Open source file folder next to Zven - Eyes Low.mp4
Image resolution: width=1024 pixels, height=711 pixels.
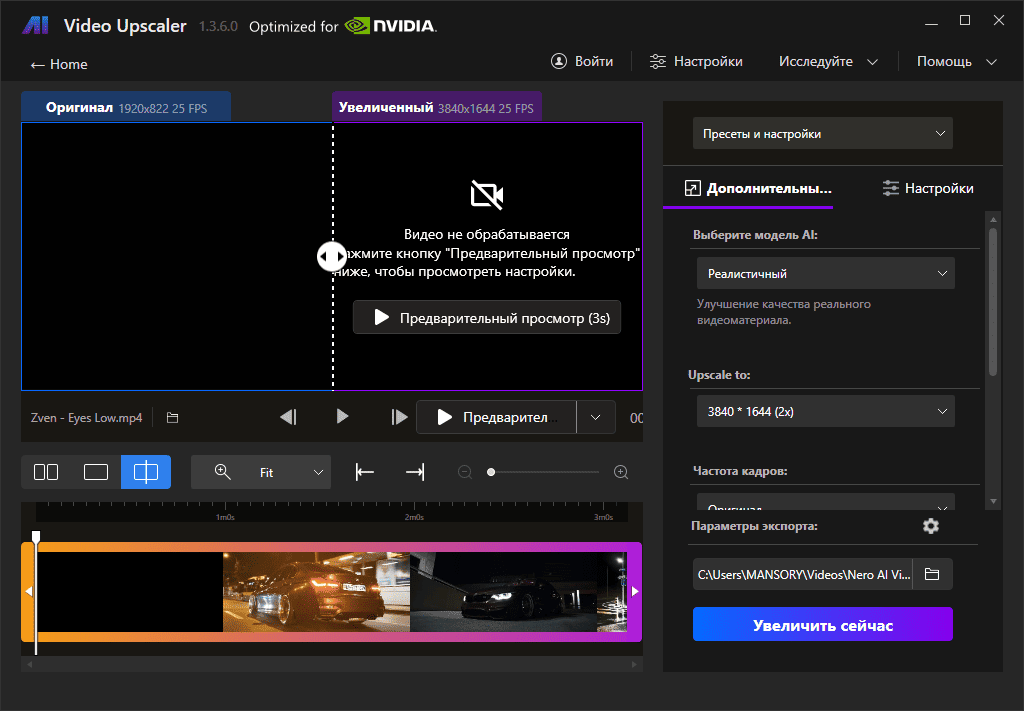coord(172,417)
